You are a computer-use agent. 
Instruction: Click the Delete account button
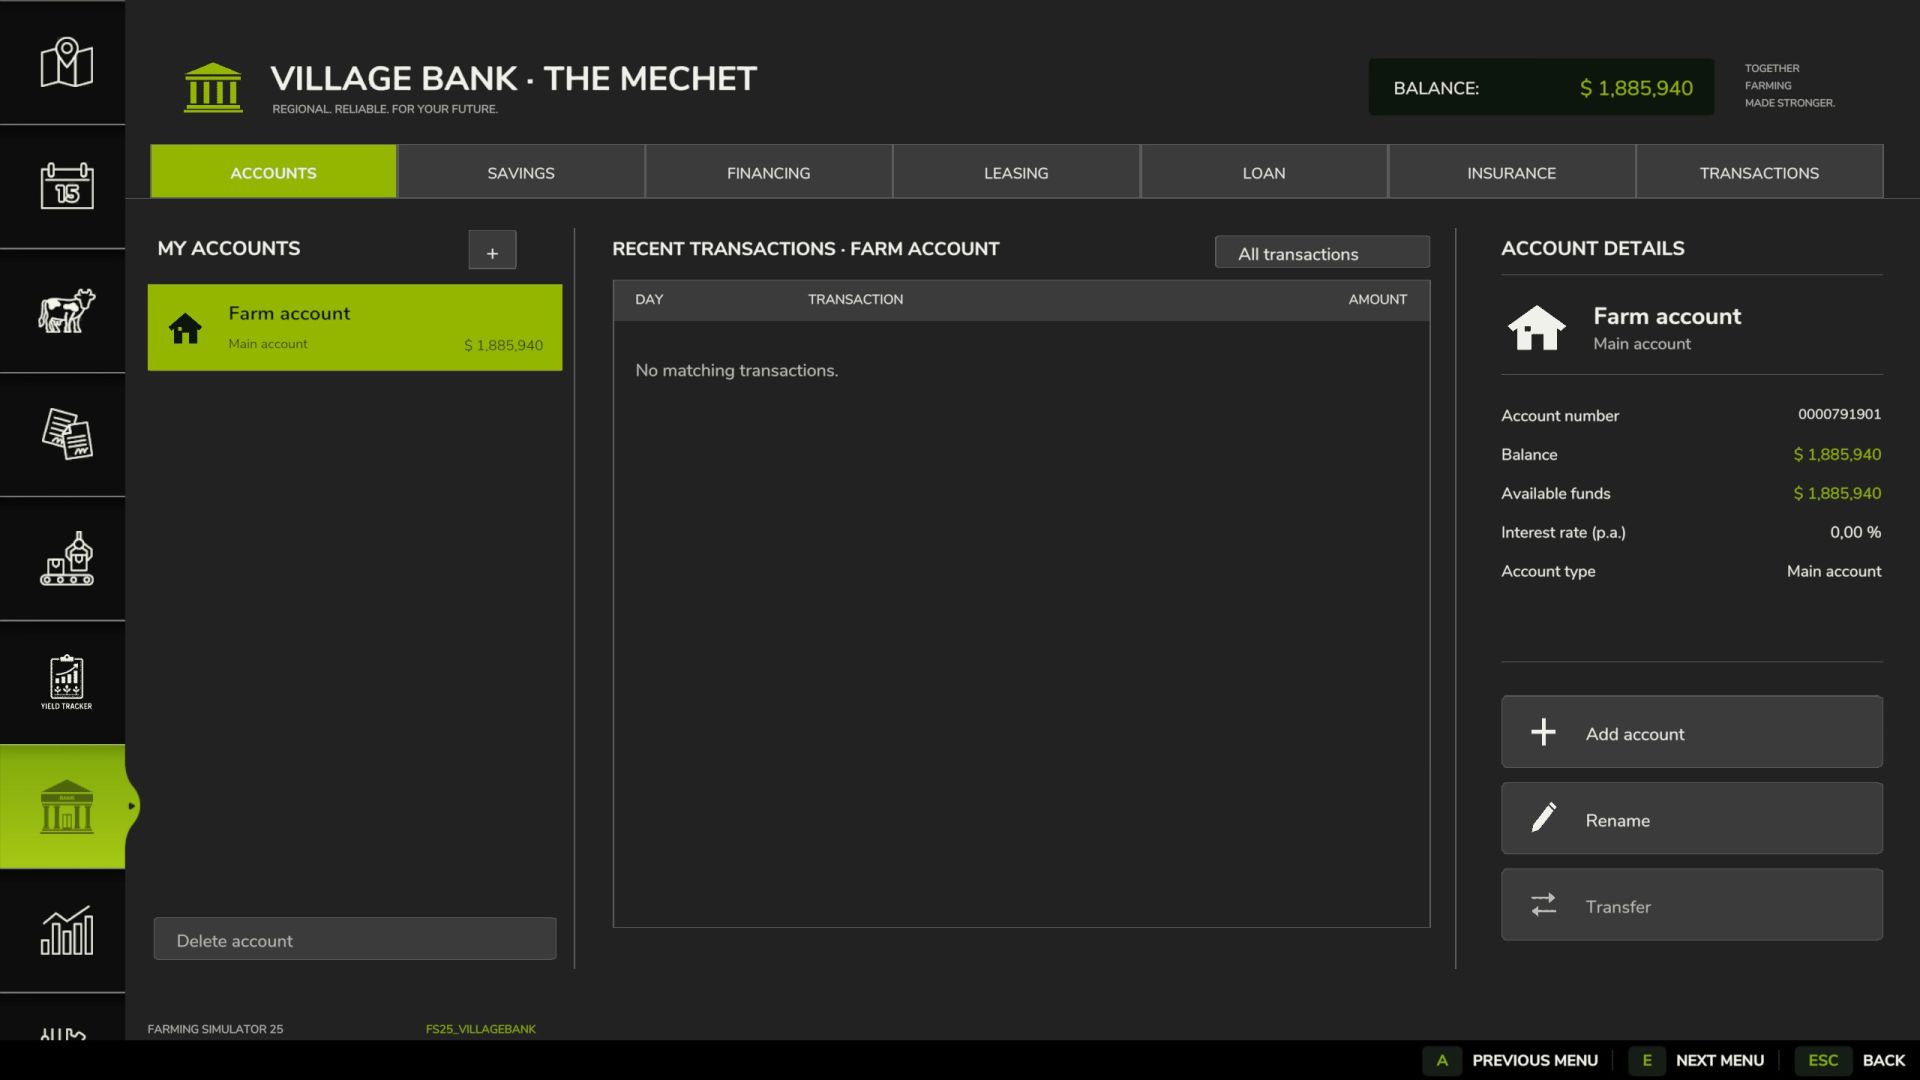coord(355,939)
